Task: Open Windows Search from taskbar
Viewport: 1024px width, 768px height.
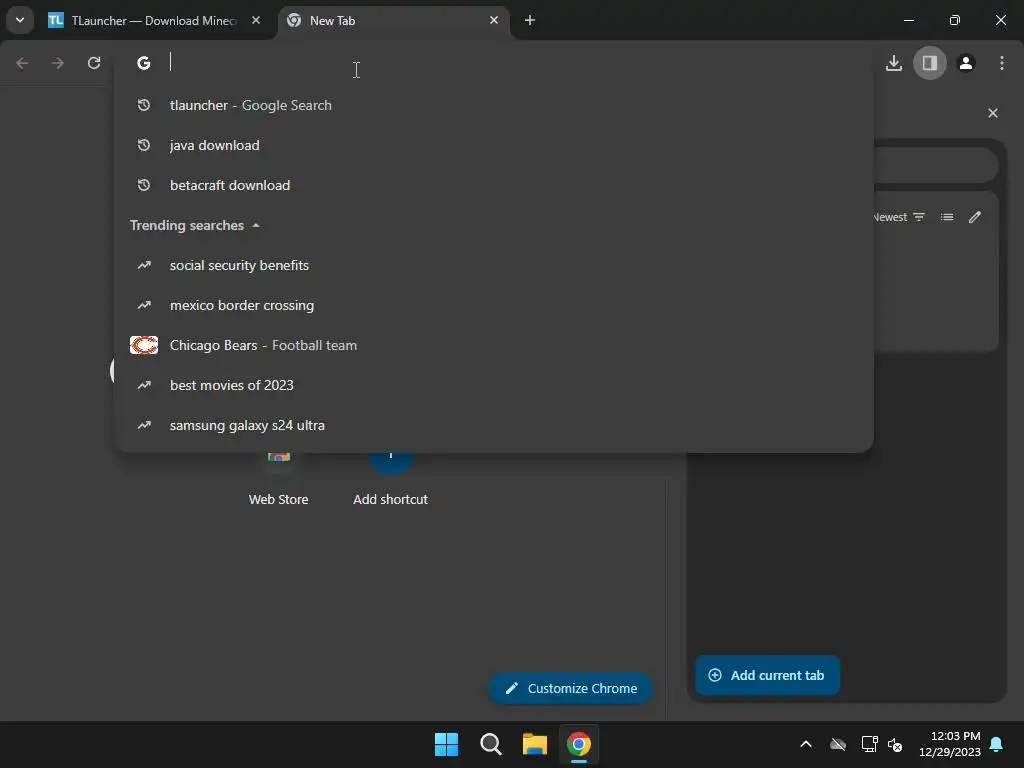Action: click(490, 744)
